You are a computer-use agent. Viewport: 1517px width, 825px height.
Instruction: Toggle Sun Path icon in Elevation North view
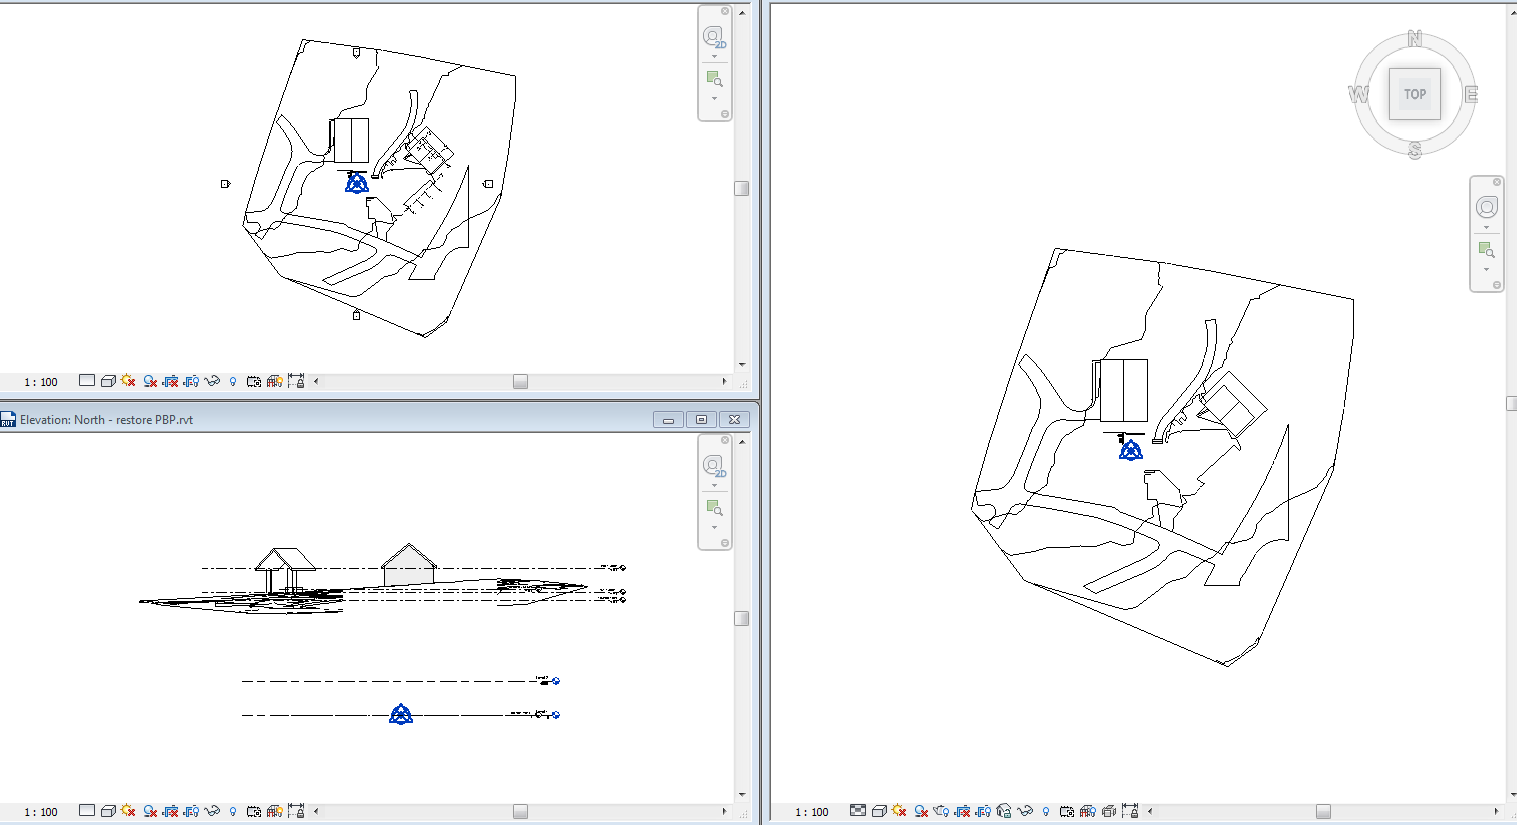[128, 811]
